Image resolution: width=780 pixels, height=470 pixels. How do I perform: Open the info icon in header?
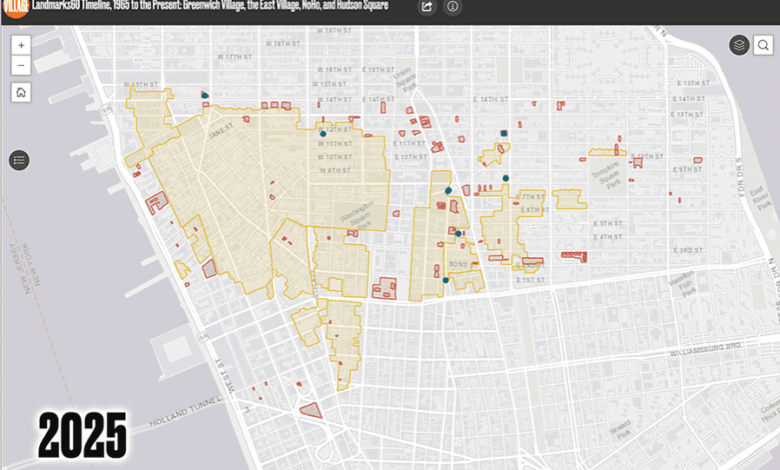(x=453, y=7)
